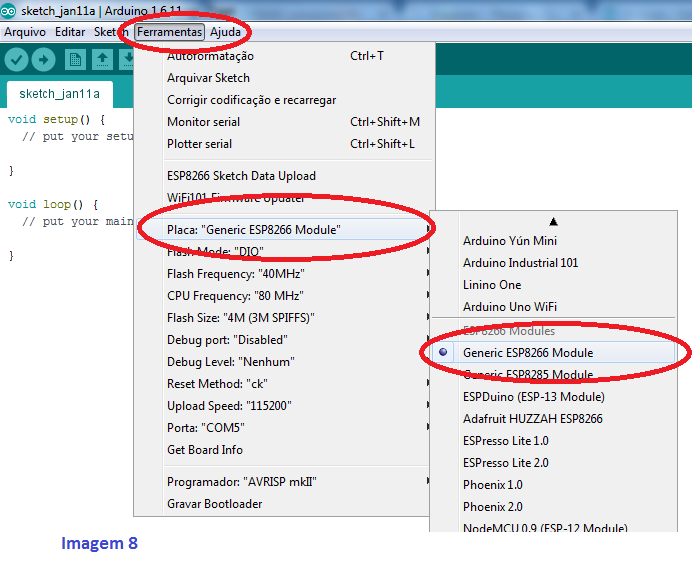Open Monitor serial from the menu
The height and width of the screenshot is (570, 692).
[x=283, y=122]
